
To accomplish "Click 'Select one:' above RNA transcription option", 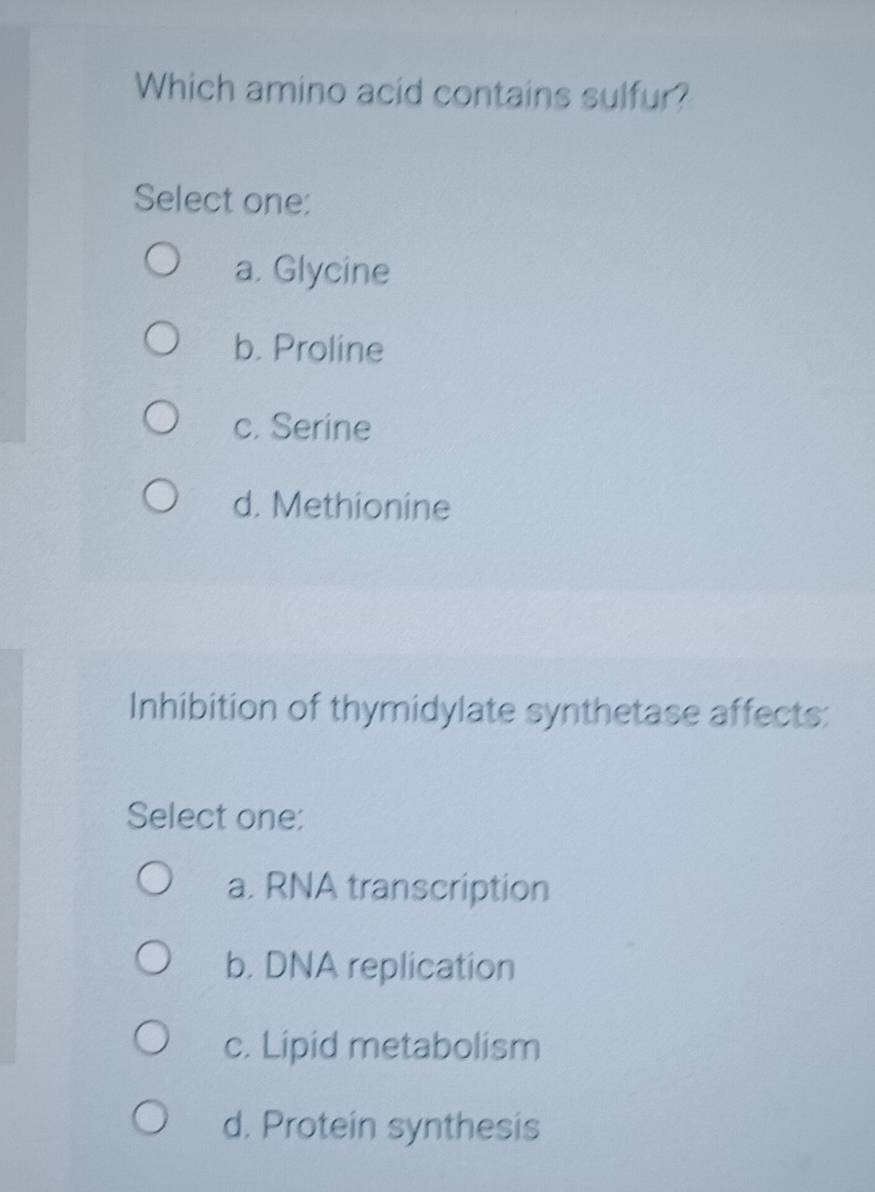I will pyautogui.click(x=220, y=815).
